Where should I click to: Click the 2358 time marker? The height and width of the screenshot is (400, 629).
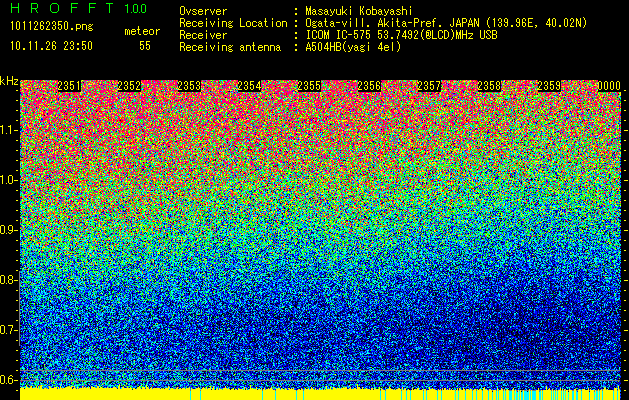[x=489, y=86]
